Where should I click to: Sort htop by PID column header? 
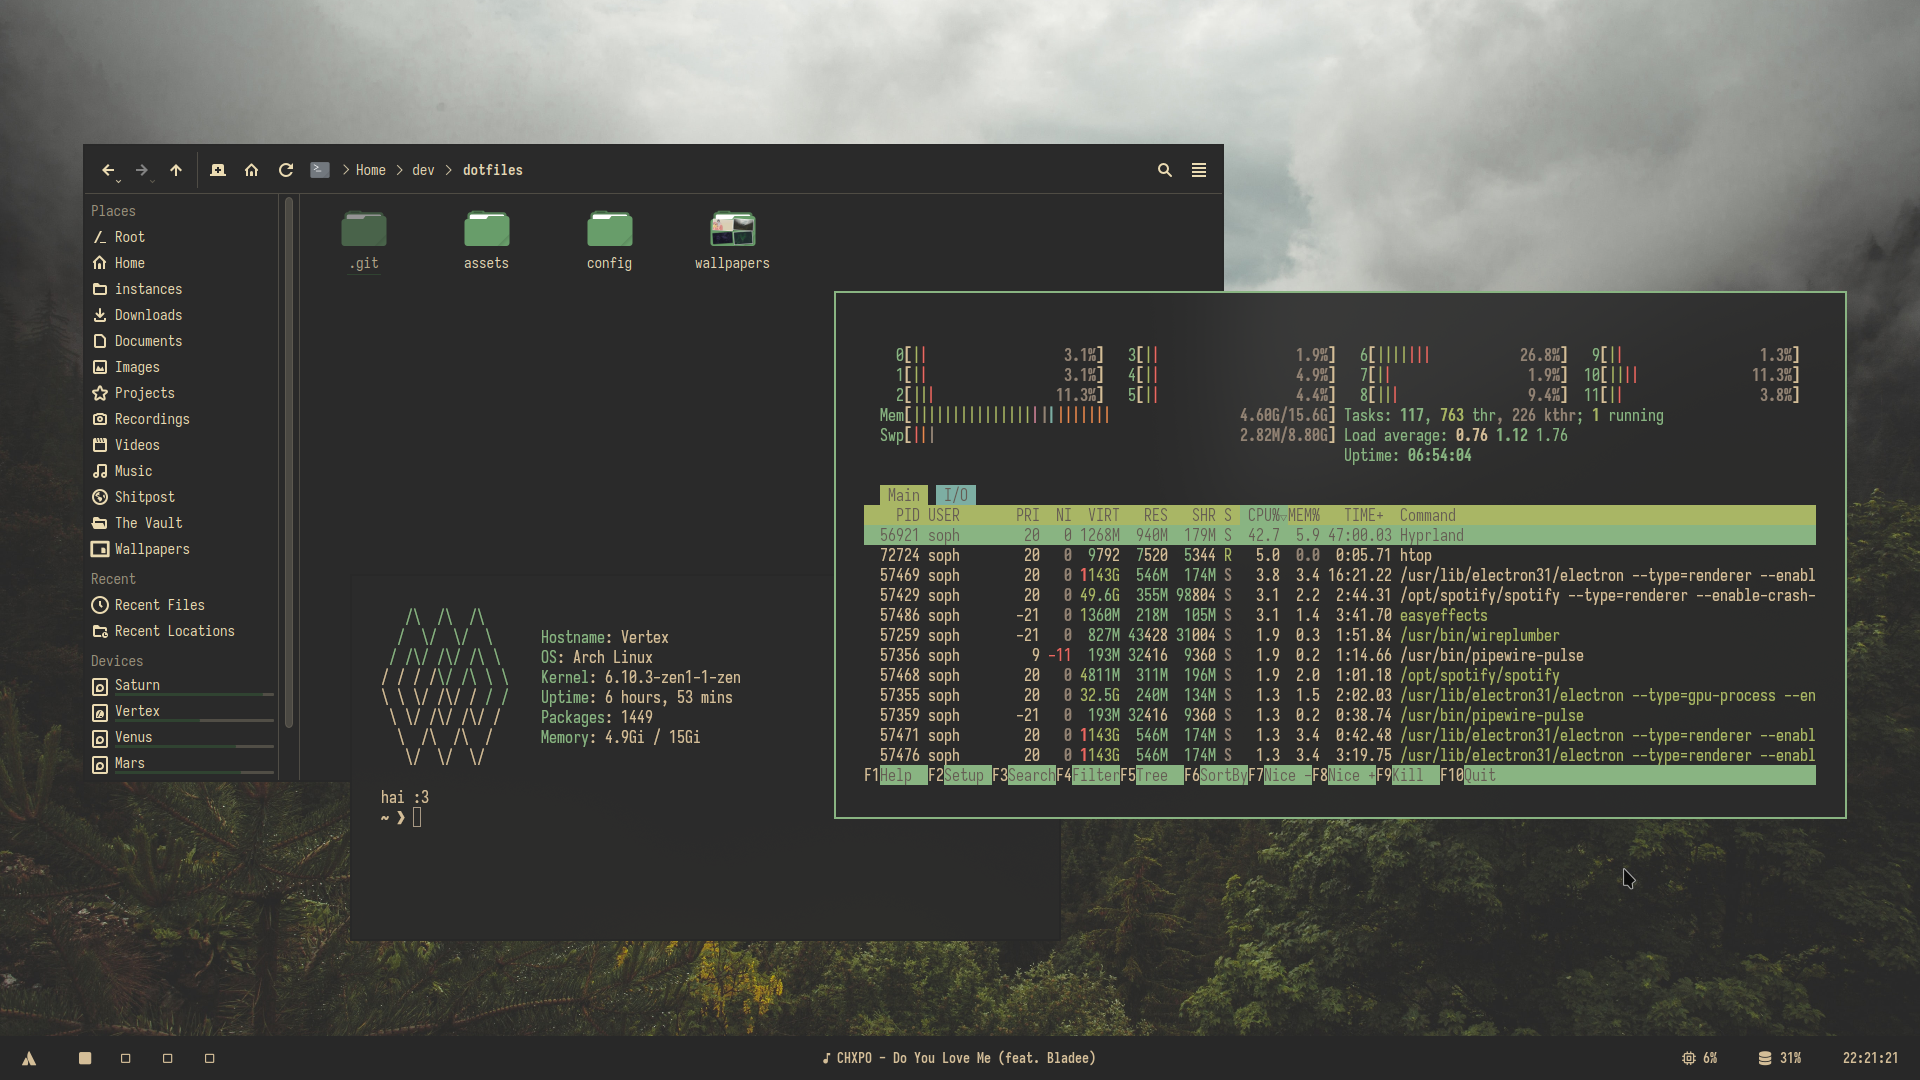(x=907, y=515)
